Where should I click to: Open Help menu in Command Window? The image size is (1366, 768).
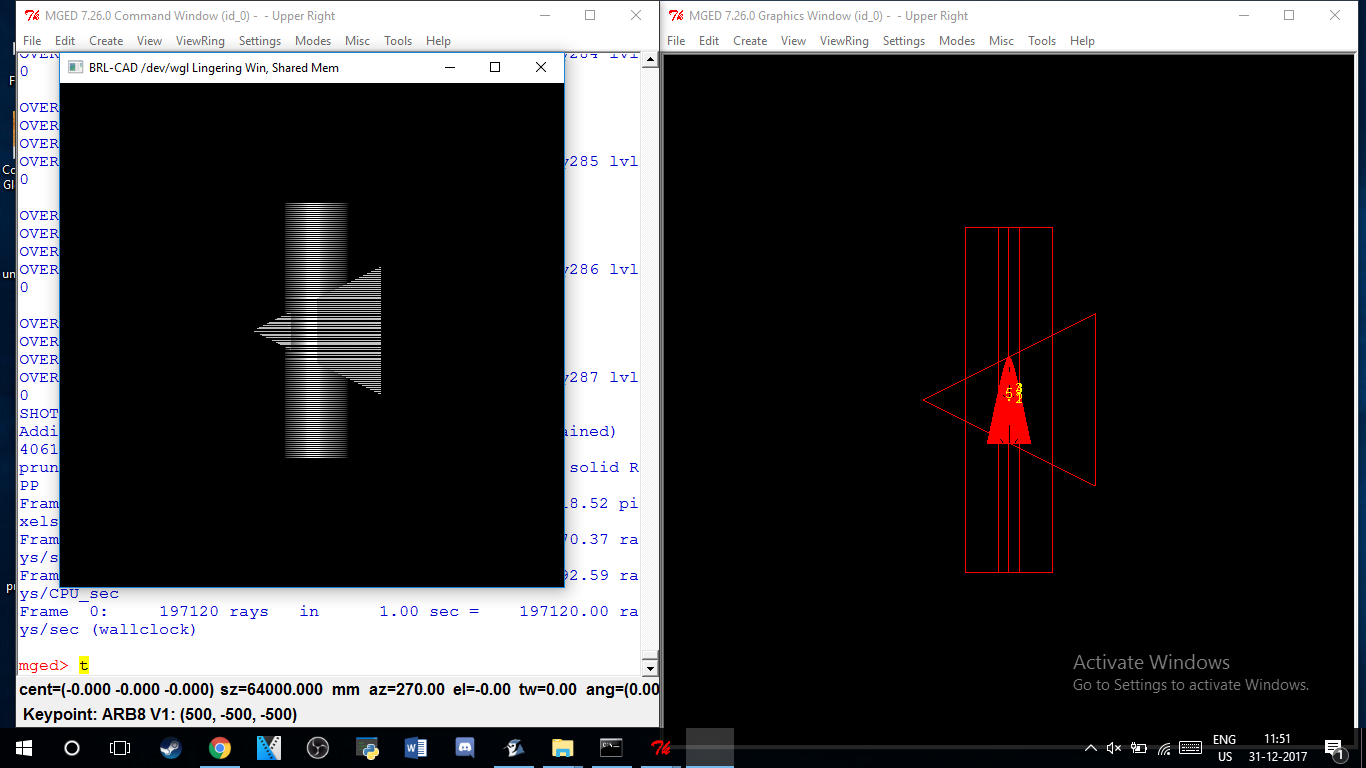(438, 41)
